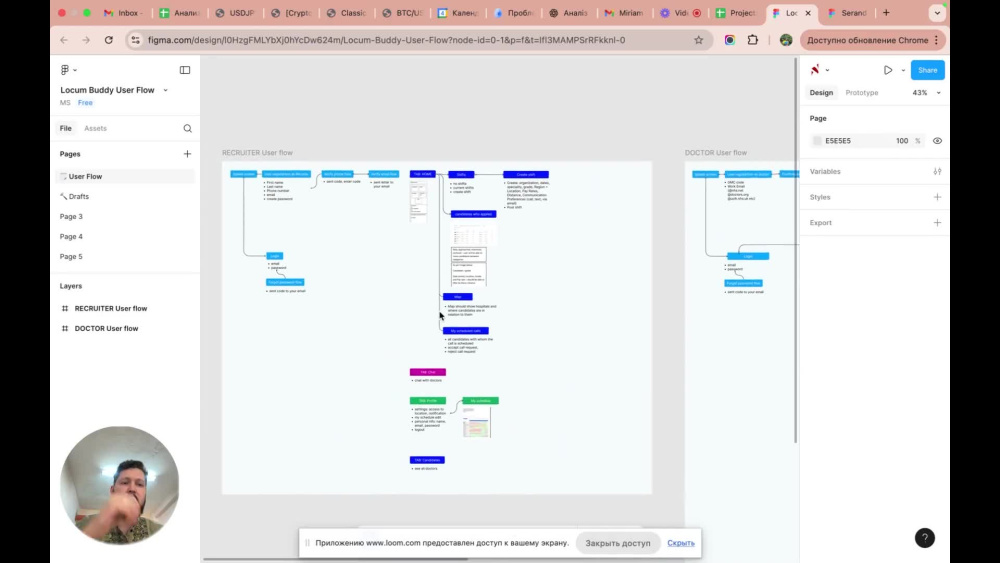
Task: Switch to the BTC/US browser tab
Action: pos(404,13)
